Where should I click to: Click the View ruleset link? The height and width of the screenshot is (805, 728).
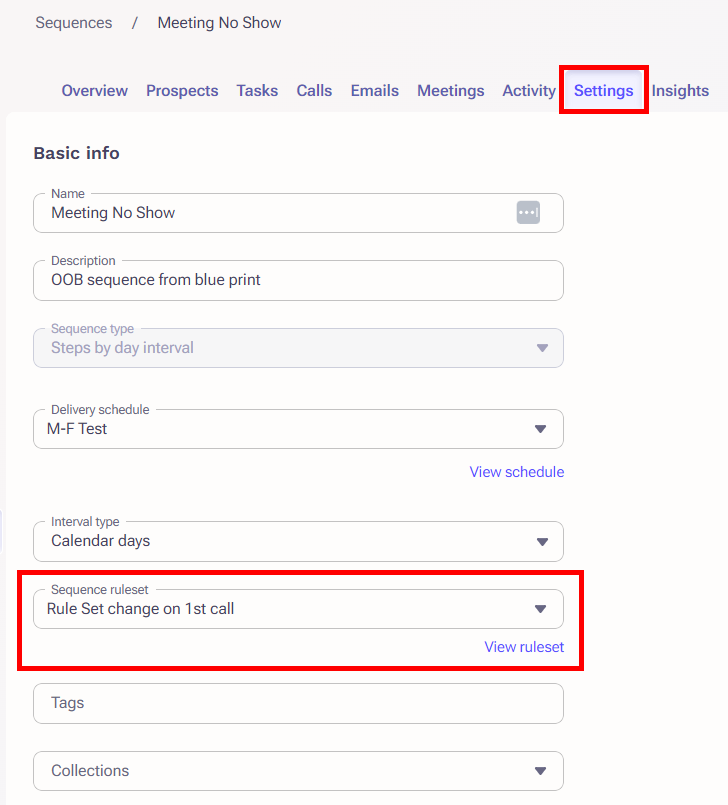click(524, 647)
